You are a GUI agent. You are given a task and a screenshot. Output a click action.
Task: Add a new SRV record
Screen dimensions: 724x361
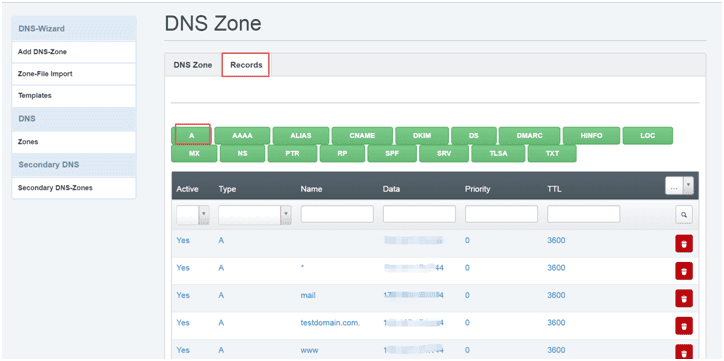click(x=444, y=154)
